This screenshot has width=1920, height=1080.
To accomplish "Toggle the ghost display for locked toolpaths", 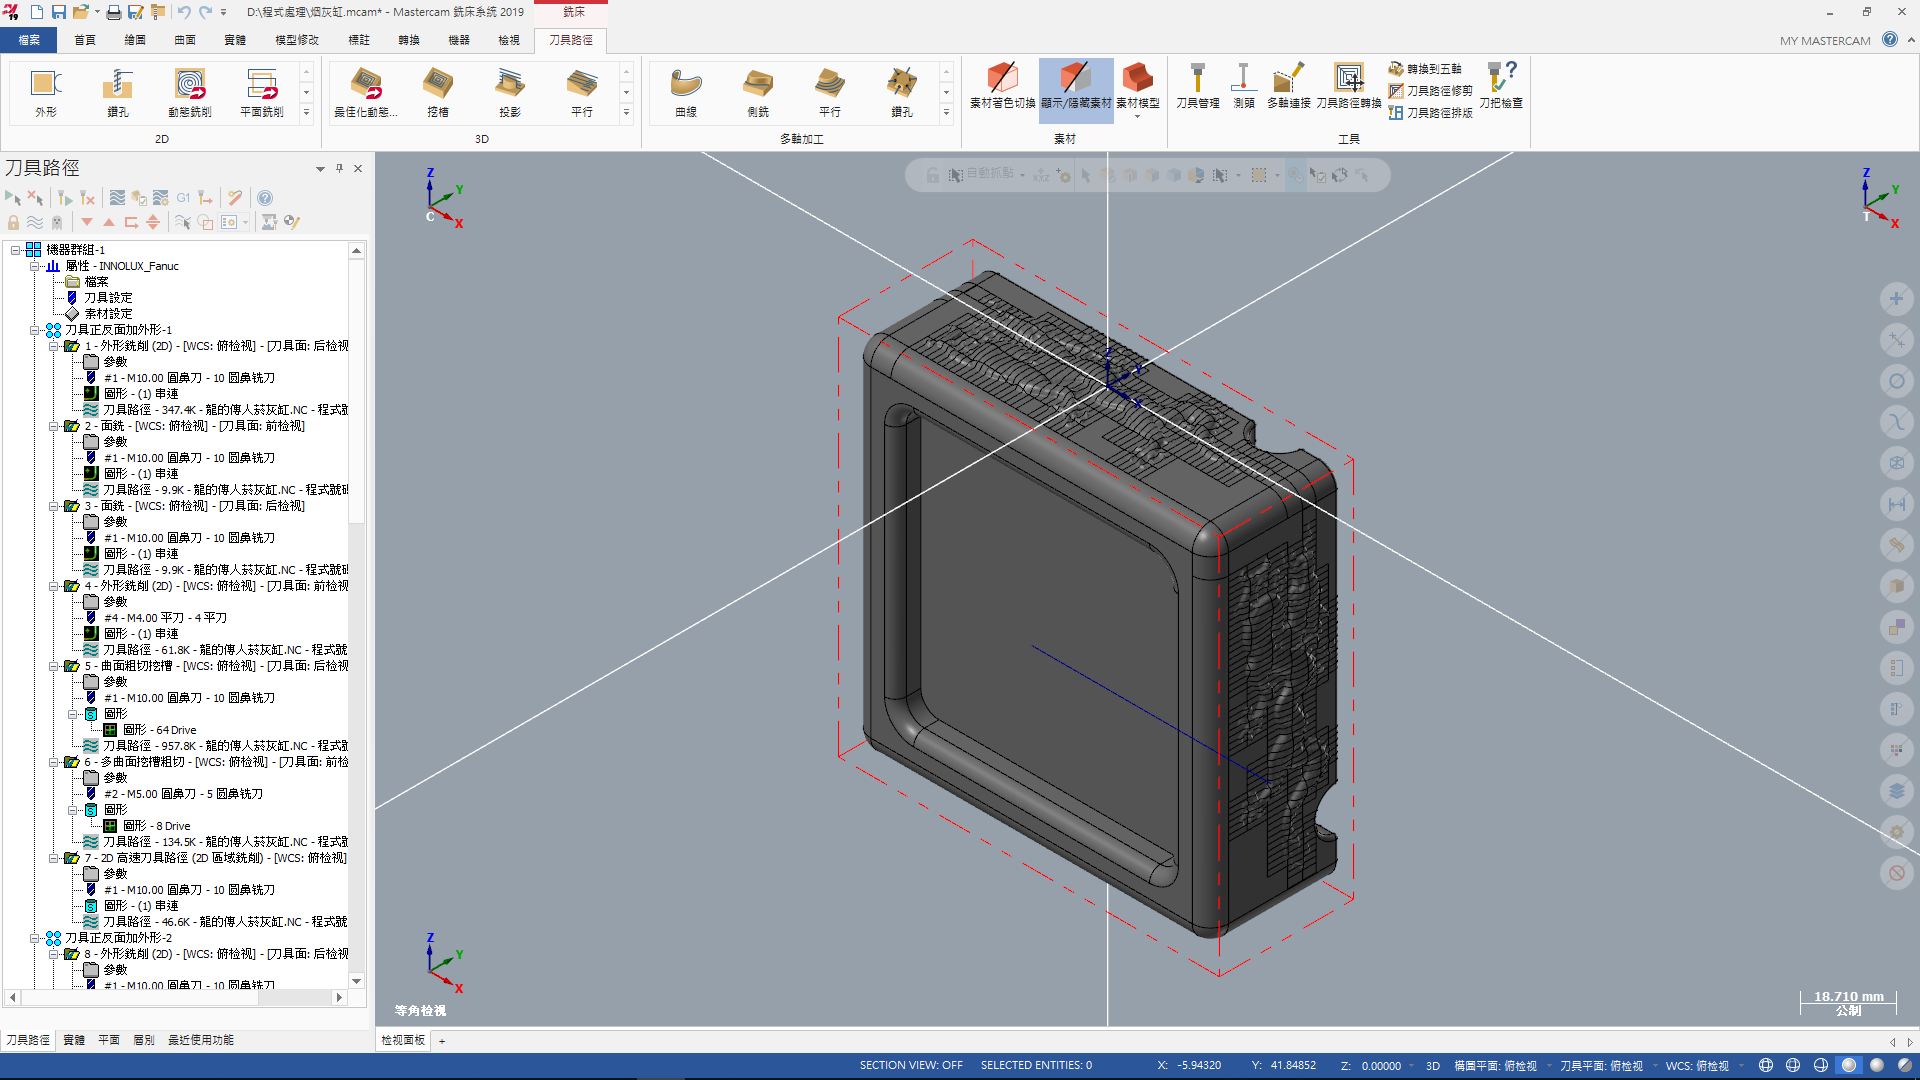I will tap(57, 222).
